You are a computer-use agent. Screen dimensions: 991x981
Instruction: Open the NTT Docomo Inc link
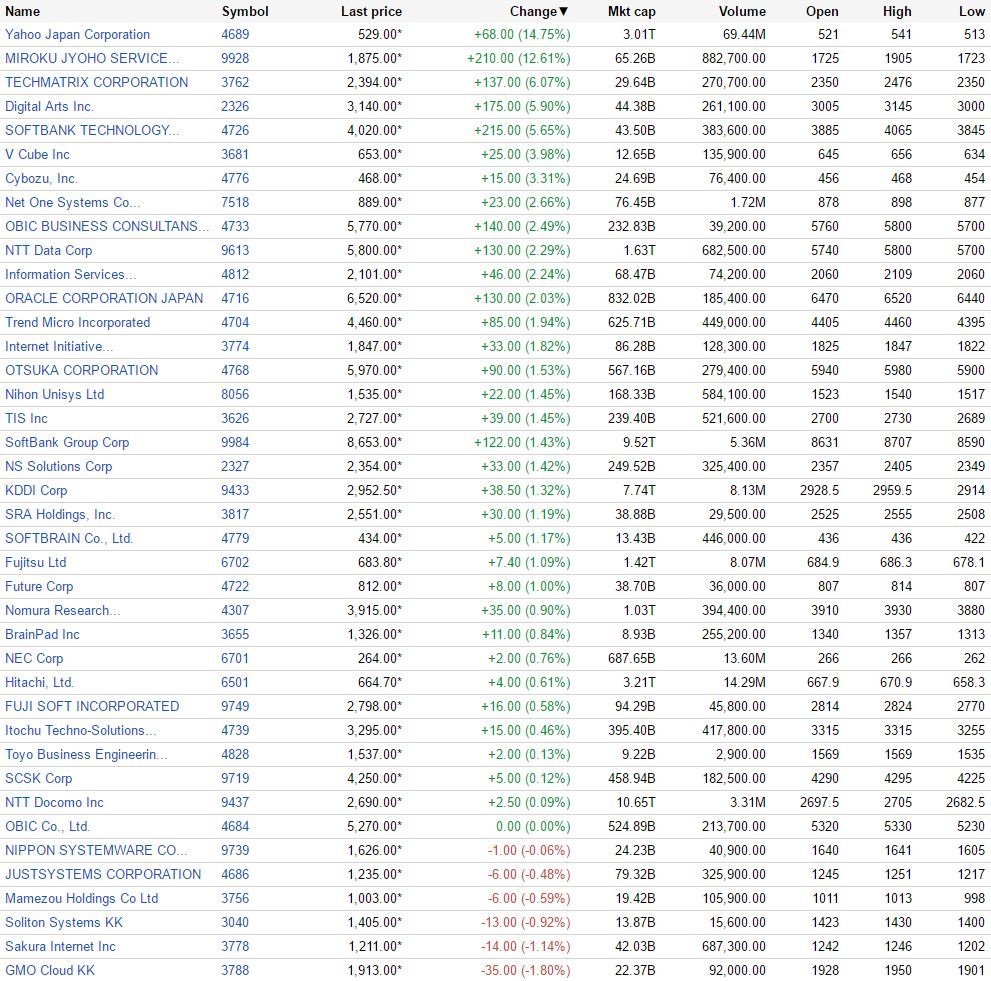click(54, 803)
